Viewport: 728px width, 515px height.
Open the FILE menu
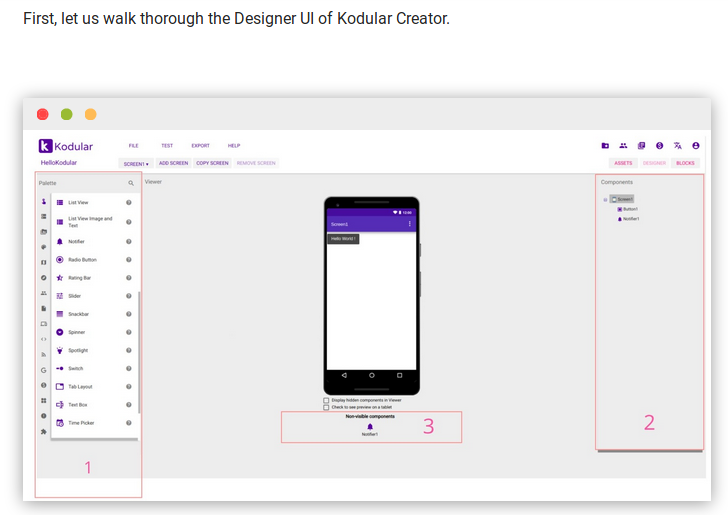(x=134, y=146)
